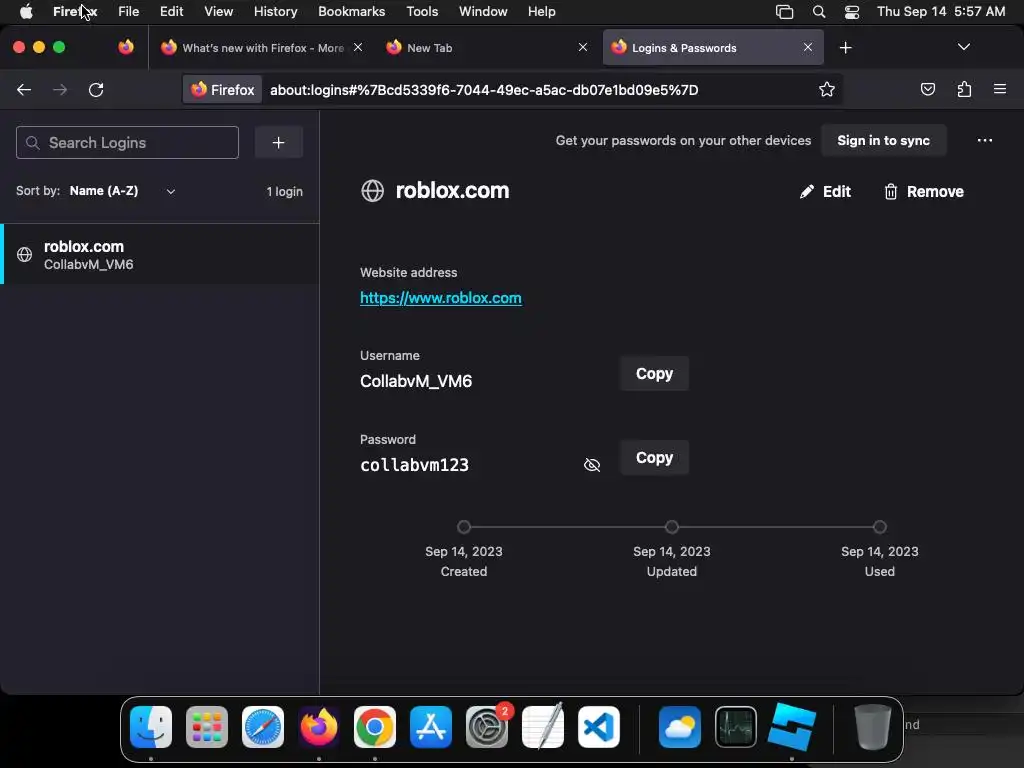Open the View menu

point(218,11)
